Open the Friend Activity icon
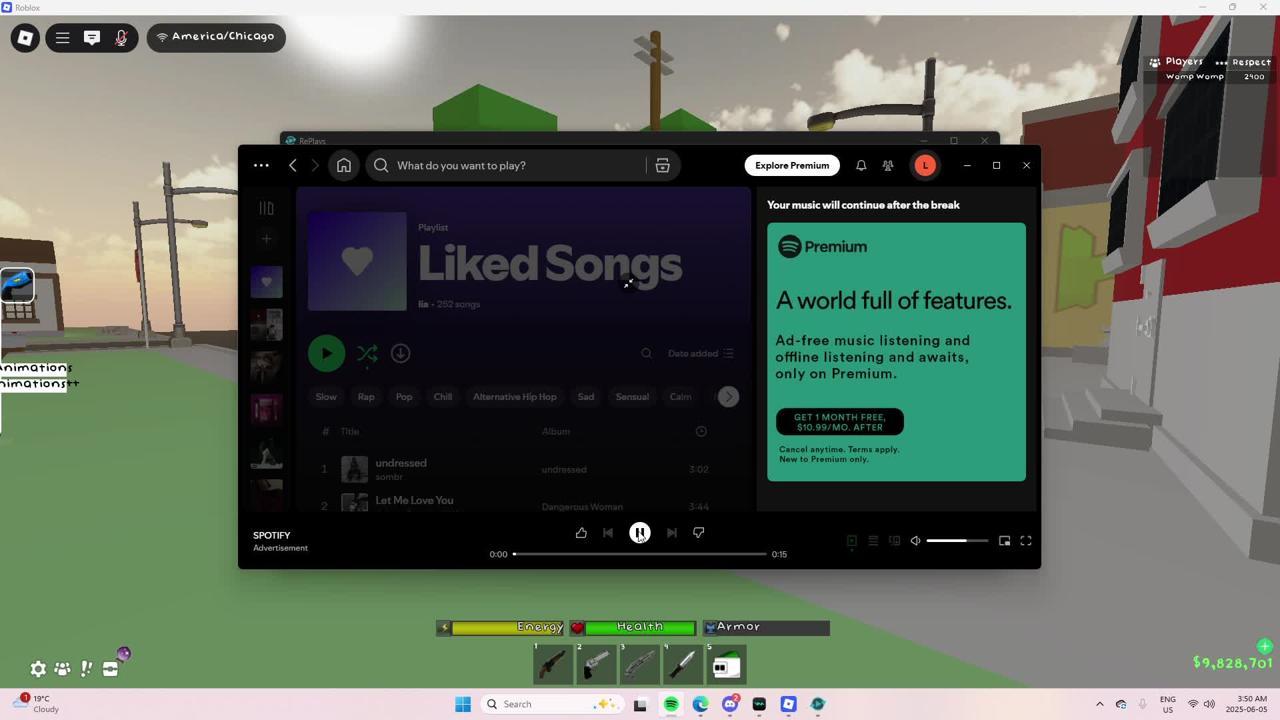The width and height of the screenshot is (1280, 720). tap(888, 166)
